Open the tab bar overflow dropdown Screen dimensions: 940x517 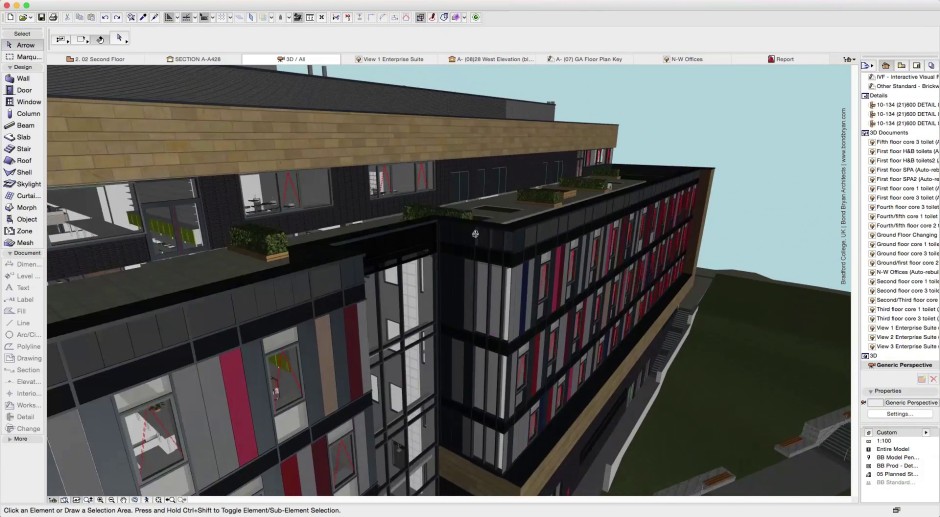(848, 59)
